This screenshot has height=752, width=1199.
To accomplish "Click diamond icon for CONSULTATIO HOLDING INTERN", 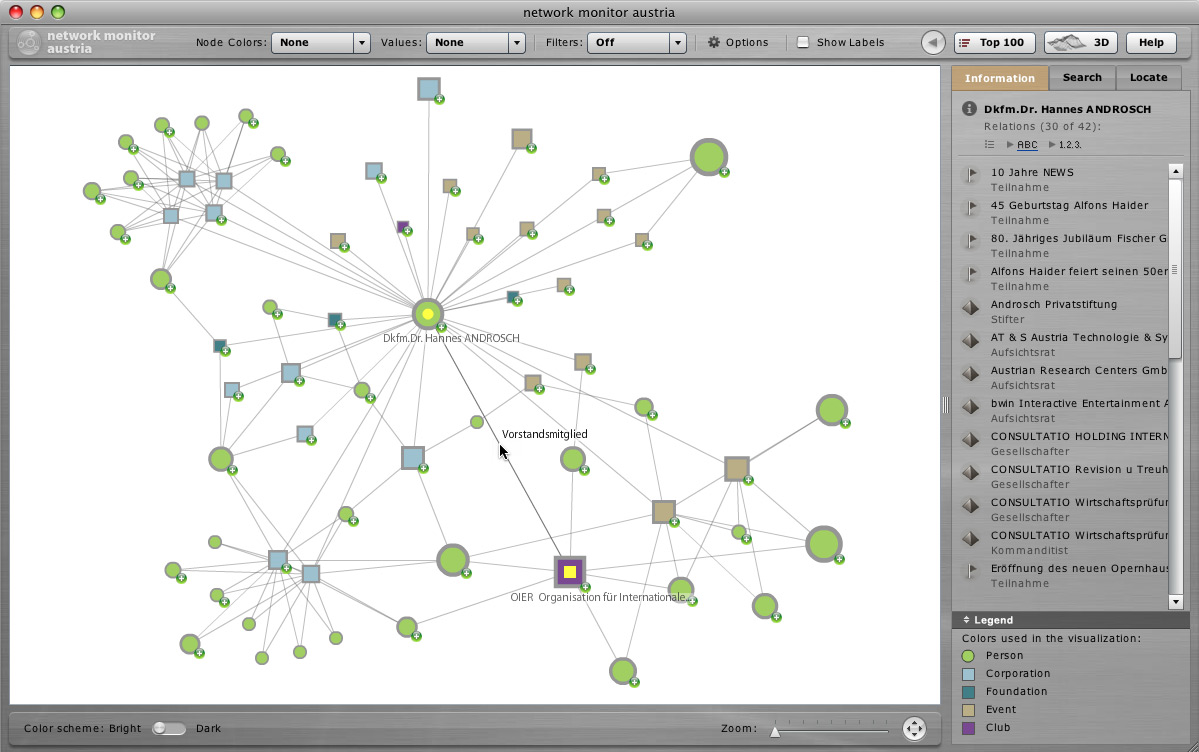I will click(x=970, y=439).
